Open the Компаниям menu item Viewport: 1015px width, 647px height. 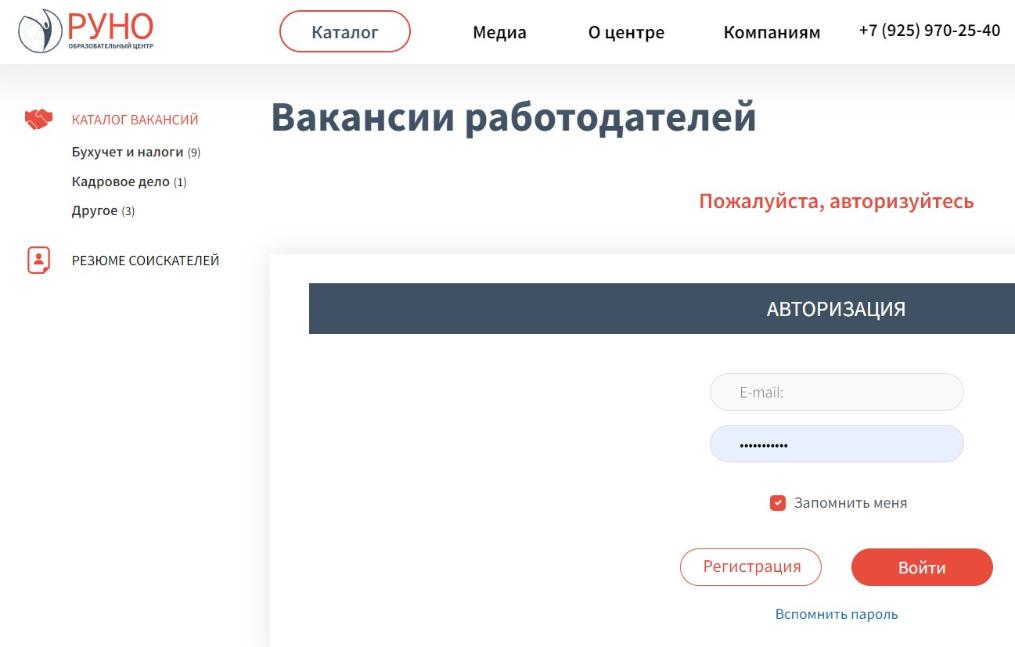pyautogui.click(x=771, y=32)
